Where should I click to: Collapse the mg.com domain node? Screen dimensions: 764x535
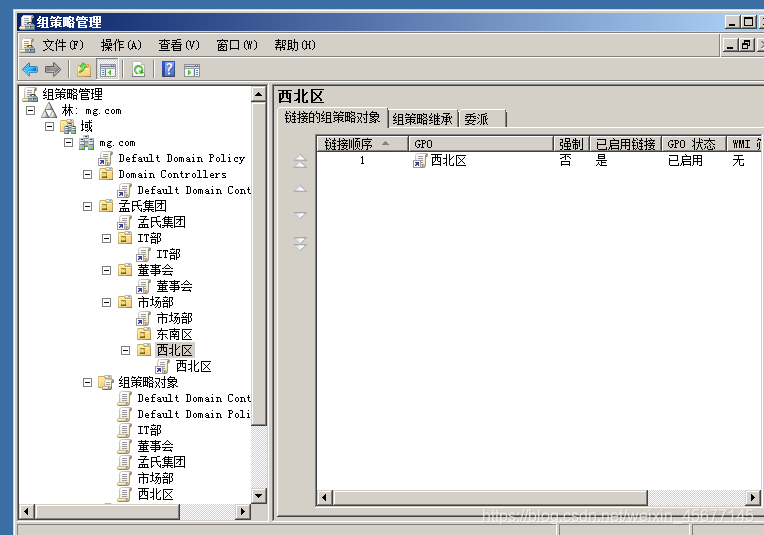(x=68, y=143)
